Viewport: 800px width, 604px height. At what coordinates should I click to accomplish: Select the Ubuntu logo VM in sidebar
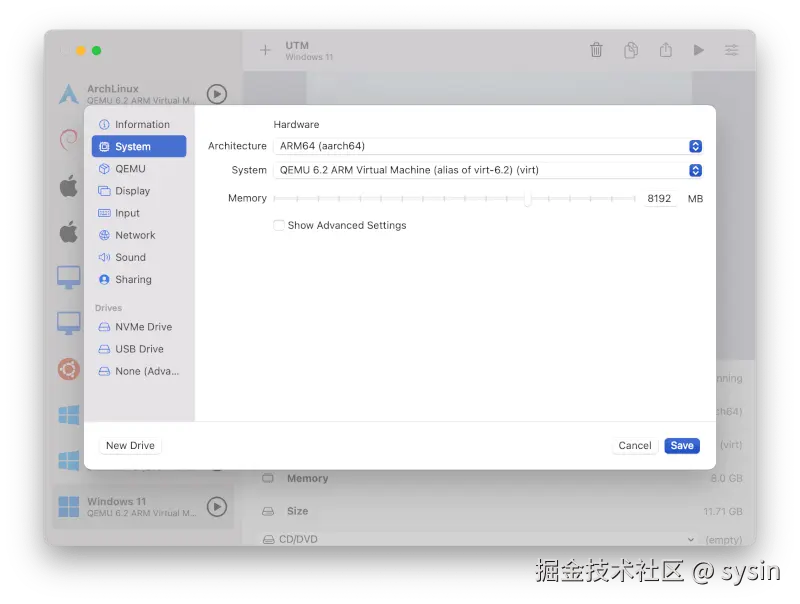(x=68, y=369)
